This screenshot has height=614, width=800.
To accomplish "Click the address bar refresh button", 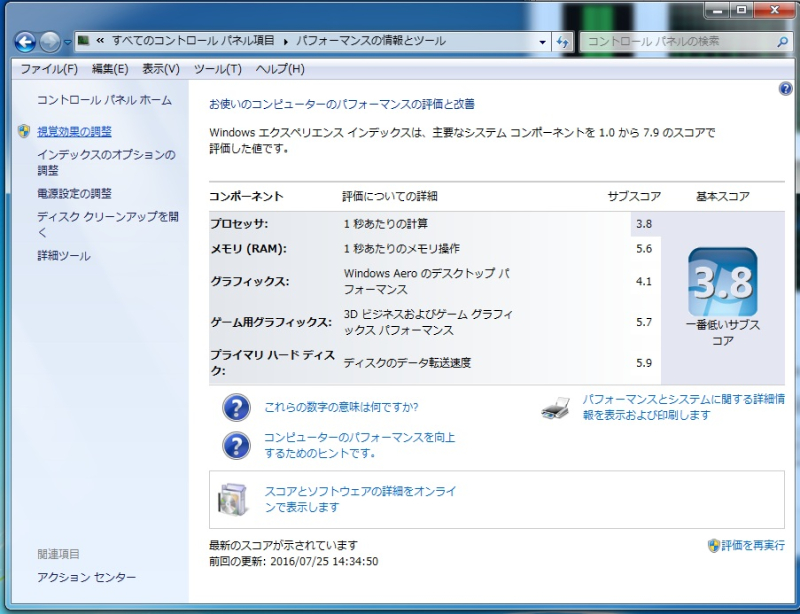I will 562,42.
